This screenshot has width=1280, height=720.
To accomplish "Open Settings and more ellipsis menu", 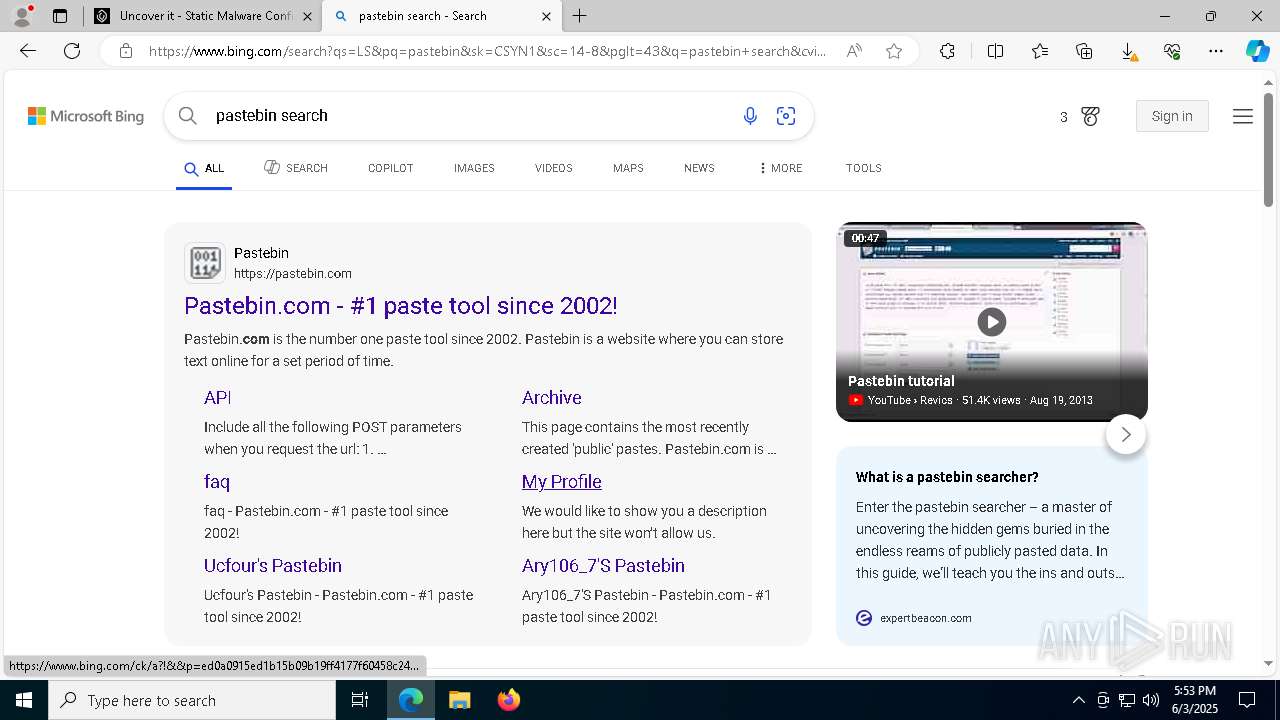I will tap(1216, 51).
